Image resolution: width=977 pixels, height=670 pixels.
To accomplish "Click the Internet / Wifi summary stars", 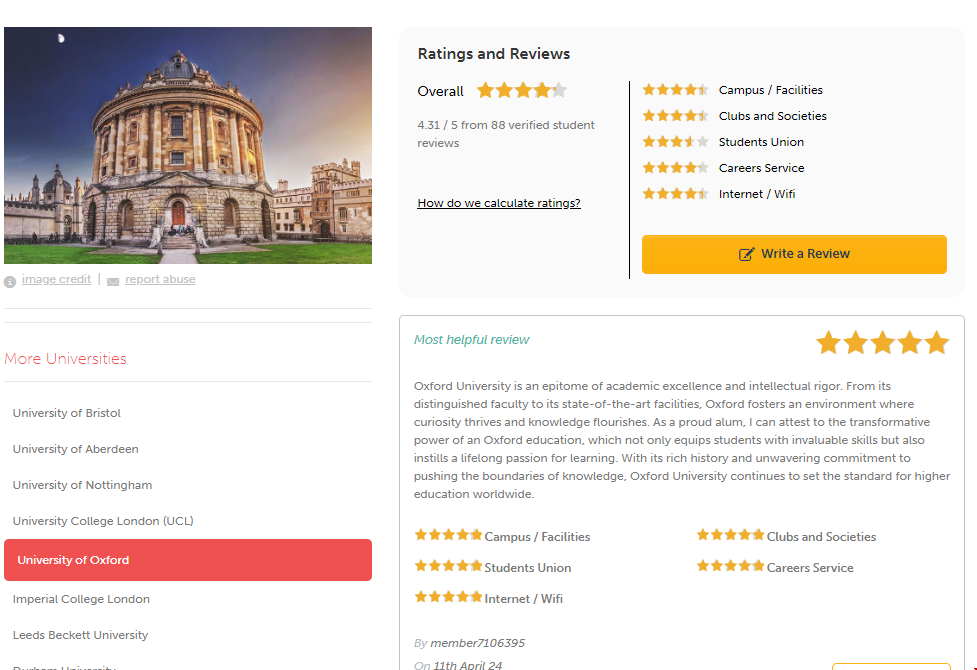I will point(675,194).
